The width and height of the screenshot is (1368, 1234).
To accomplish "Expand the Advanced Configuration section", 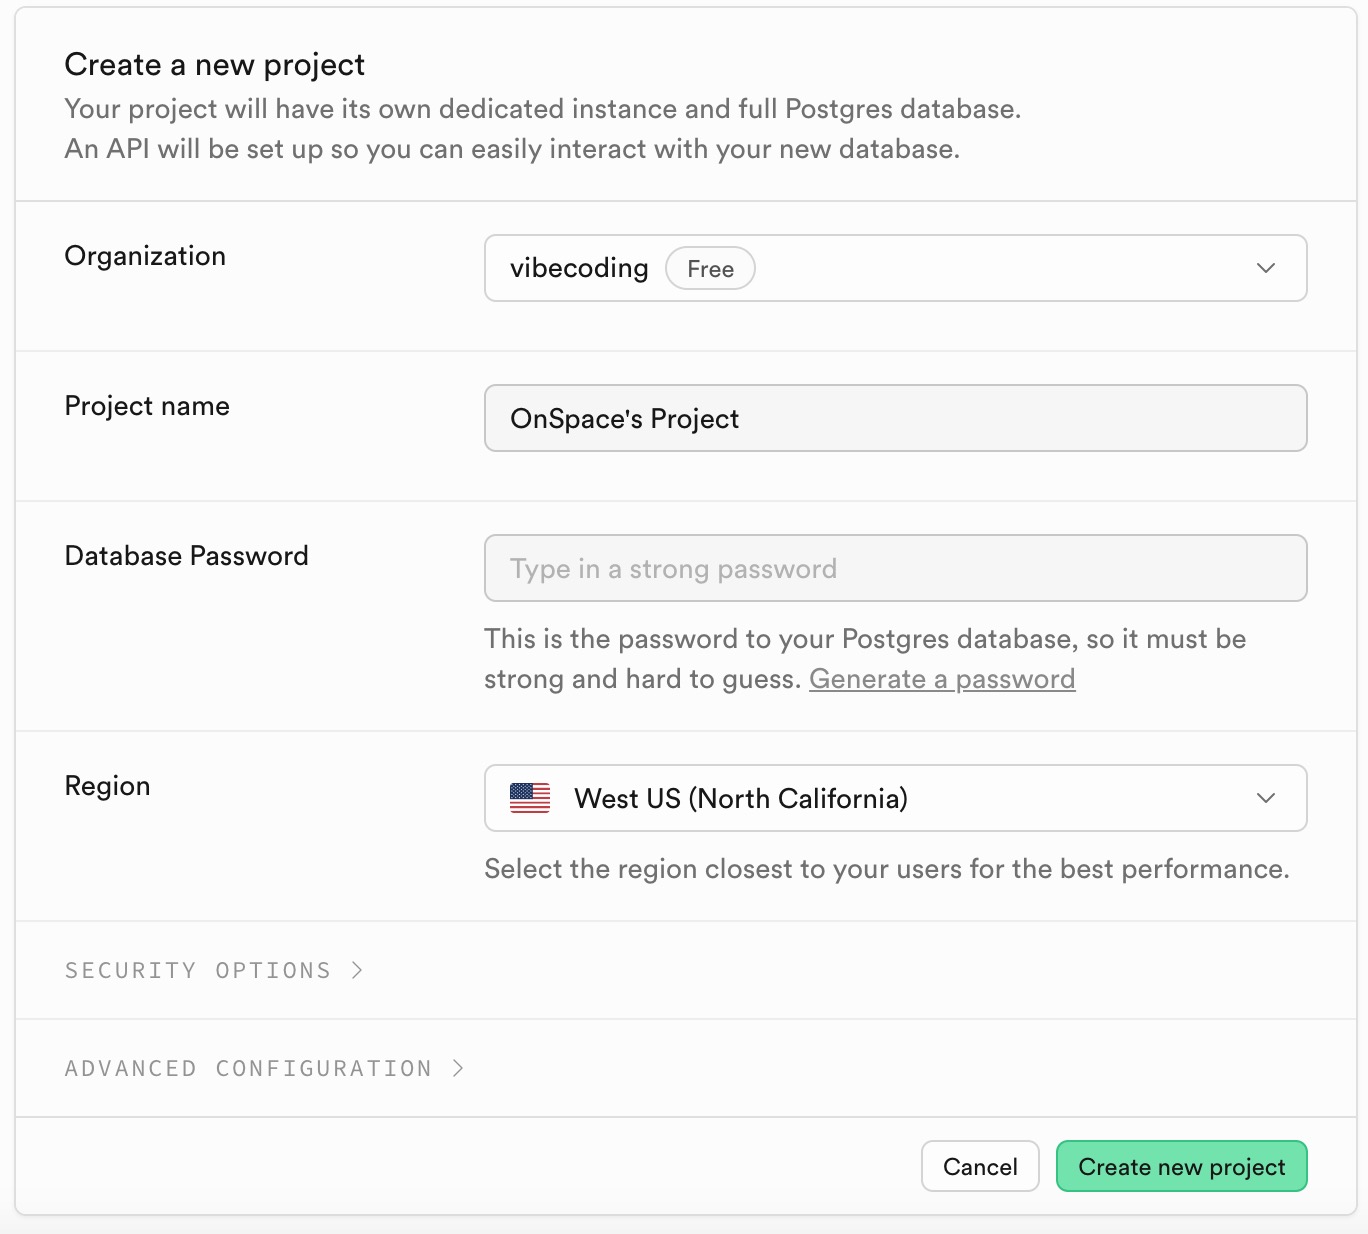I will tap(264, 1068).
